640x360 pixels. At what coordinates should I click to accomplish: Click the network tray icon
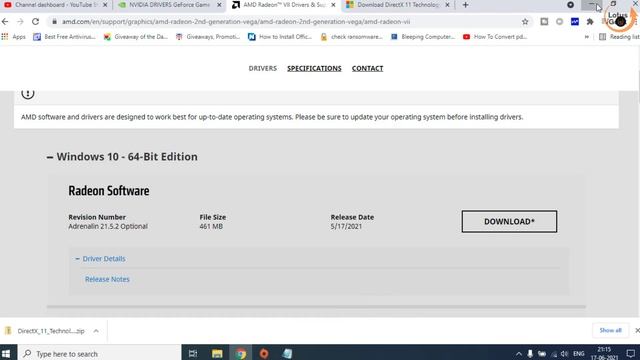(554, 354)
